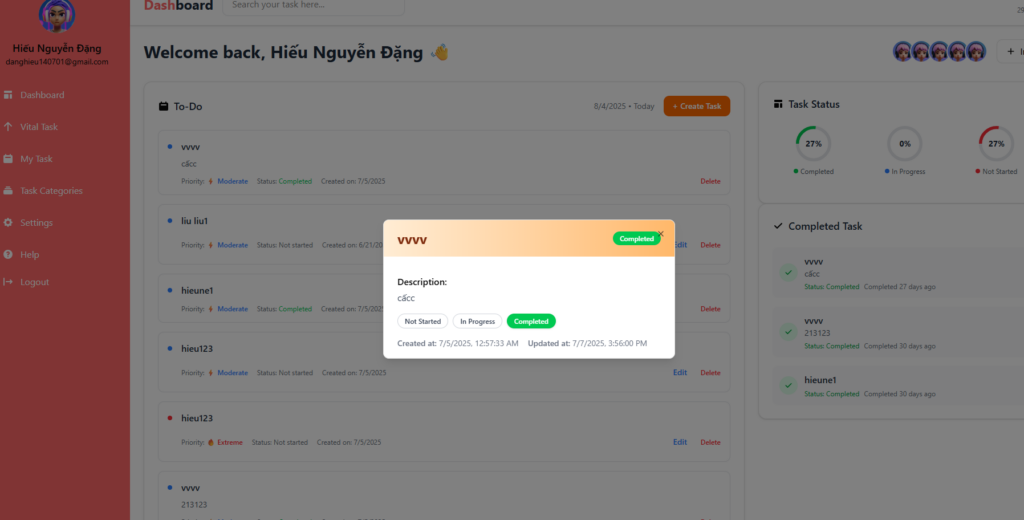Open Dashboard from the sidebar

pos(42,95)
